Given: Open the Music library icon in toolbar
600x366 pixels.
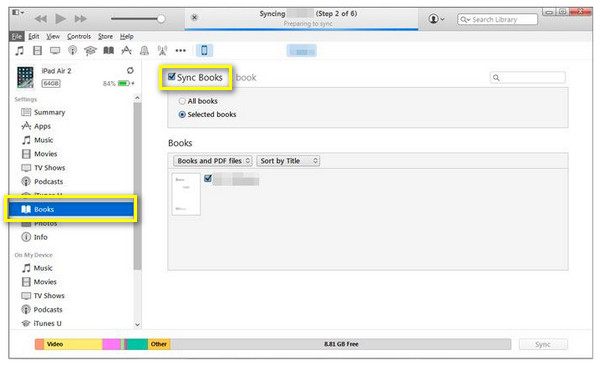Looking at the screenshot, I should [20, 51].
